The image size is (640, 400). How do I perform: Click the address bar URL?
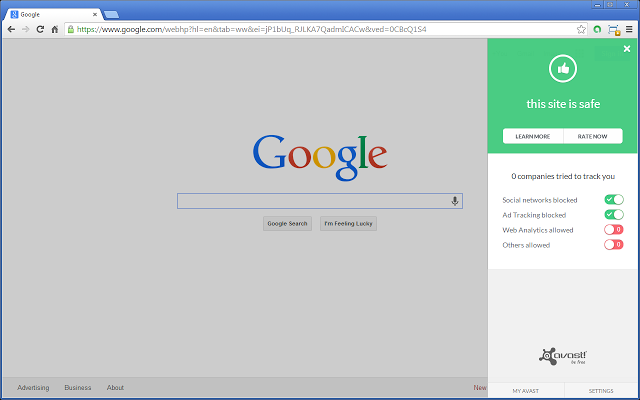click(251, 29)
